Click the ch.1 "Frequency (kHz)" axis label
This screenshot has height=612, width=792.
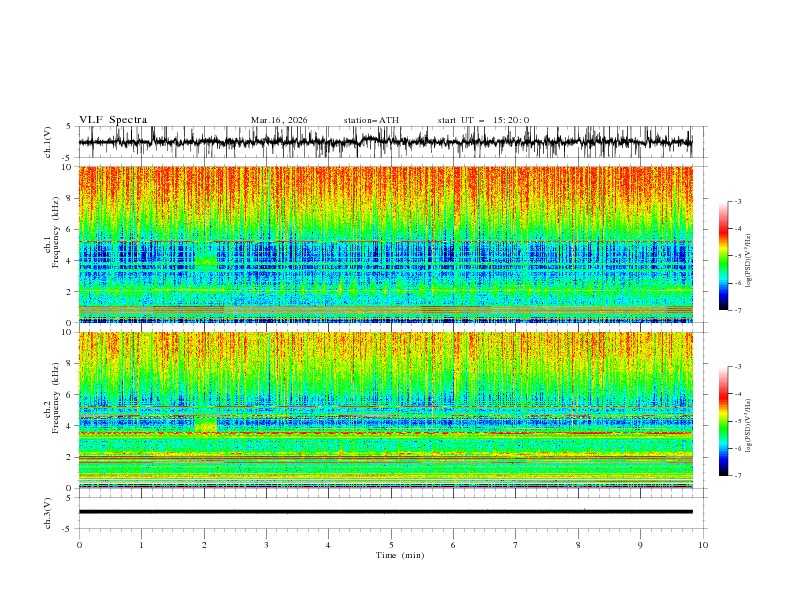(x=56, y=233)
